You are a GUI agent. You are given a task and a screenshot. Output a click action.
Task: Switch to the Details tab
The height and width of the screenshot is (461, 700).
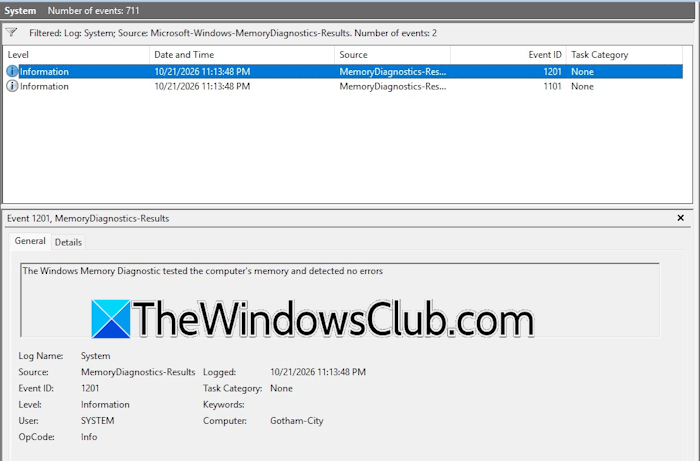68,242
